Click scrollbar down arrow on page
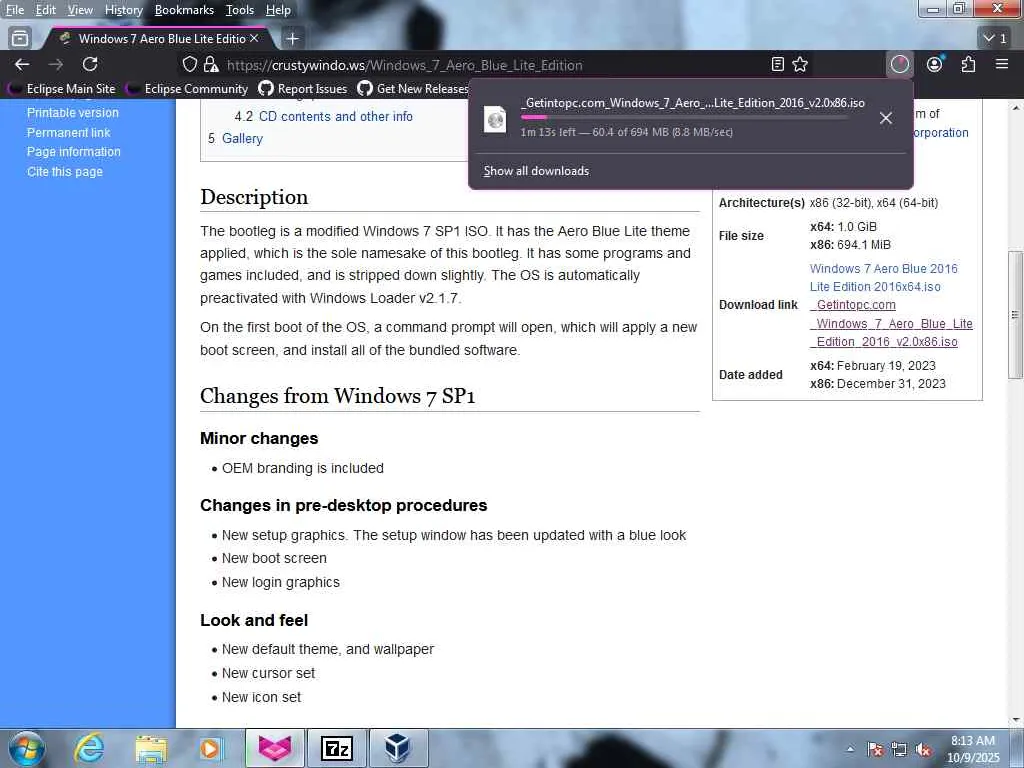 (x=1015, y=720)
